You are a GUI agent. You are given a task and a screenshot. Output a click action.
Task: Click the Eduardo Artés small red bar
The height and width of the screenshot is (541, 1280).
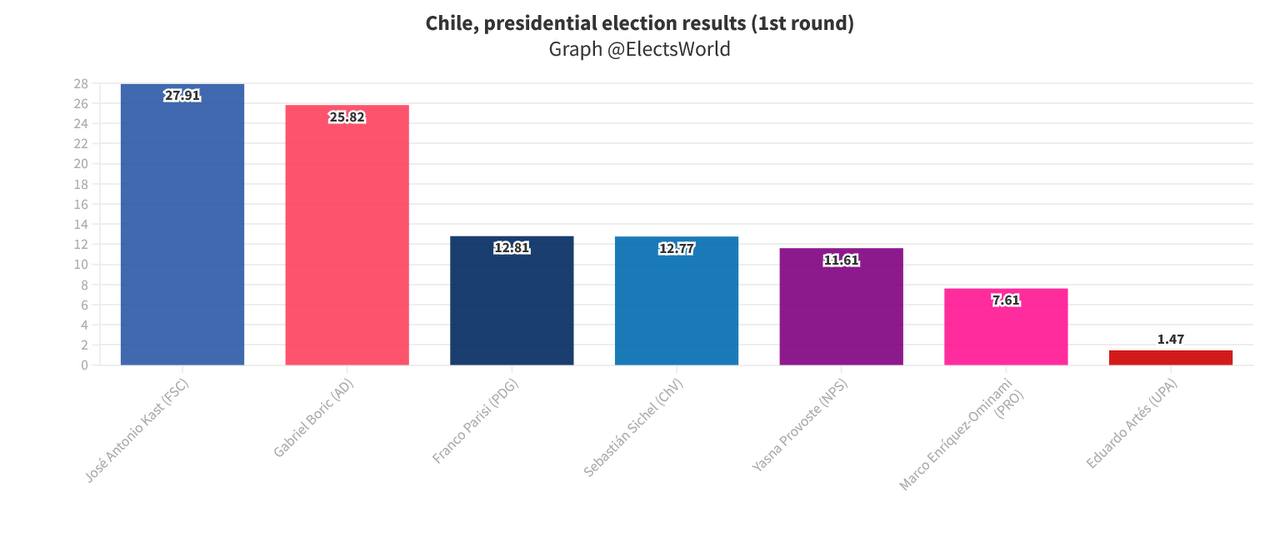[1171, 357]
